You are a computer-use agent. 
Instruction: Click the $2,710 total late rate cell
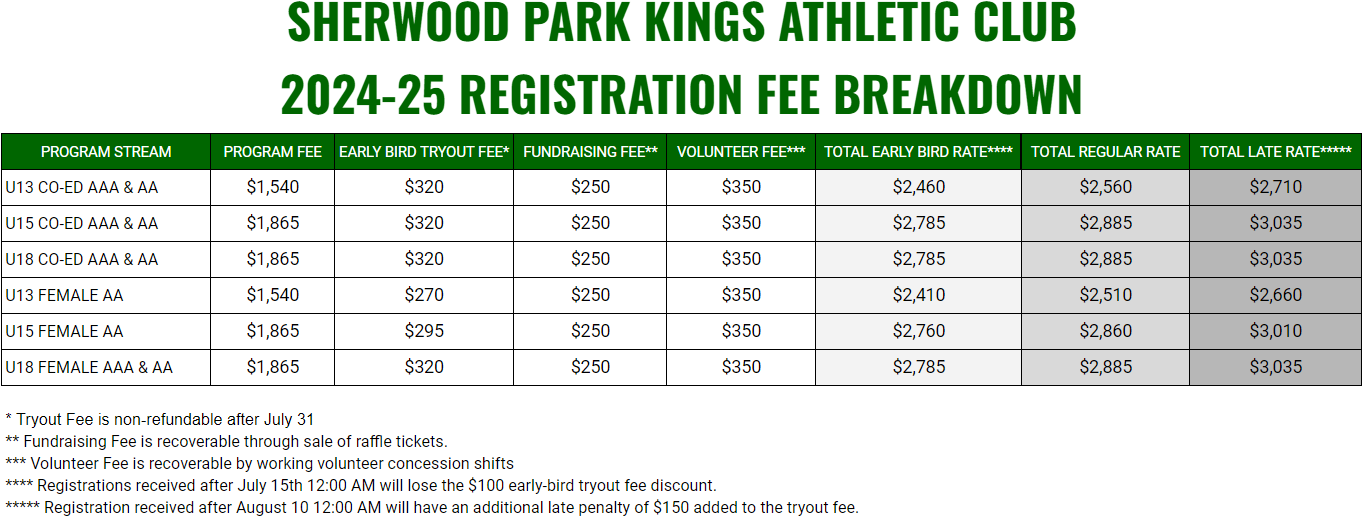click(x=1276, y=187)
